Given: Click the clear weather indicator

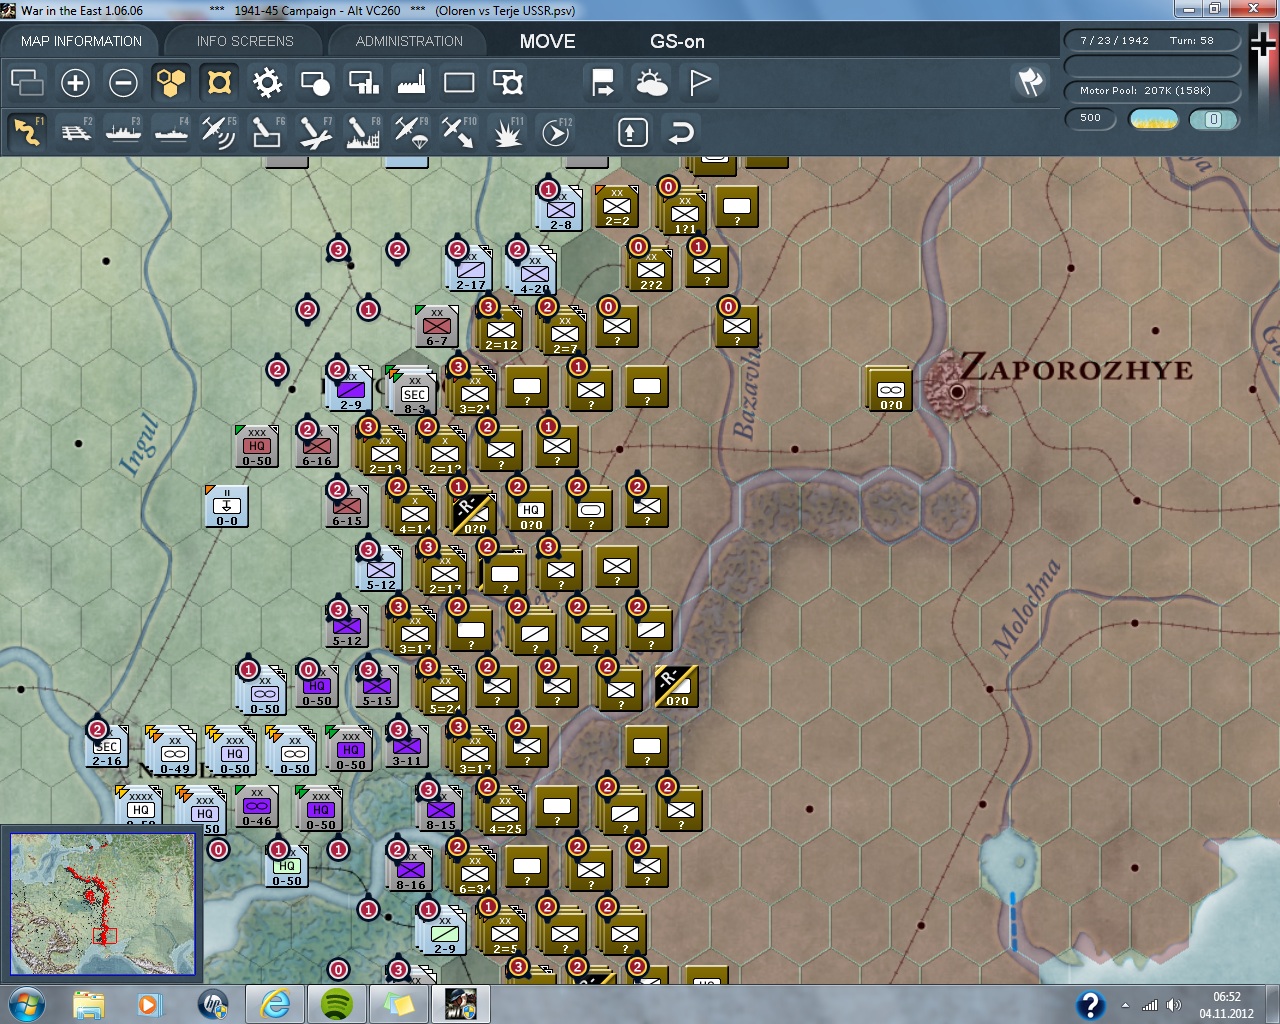Looking at the screenshot, I should coord(1153,119).
